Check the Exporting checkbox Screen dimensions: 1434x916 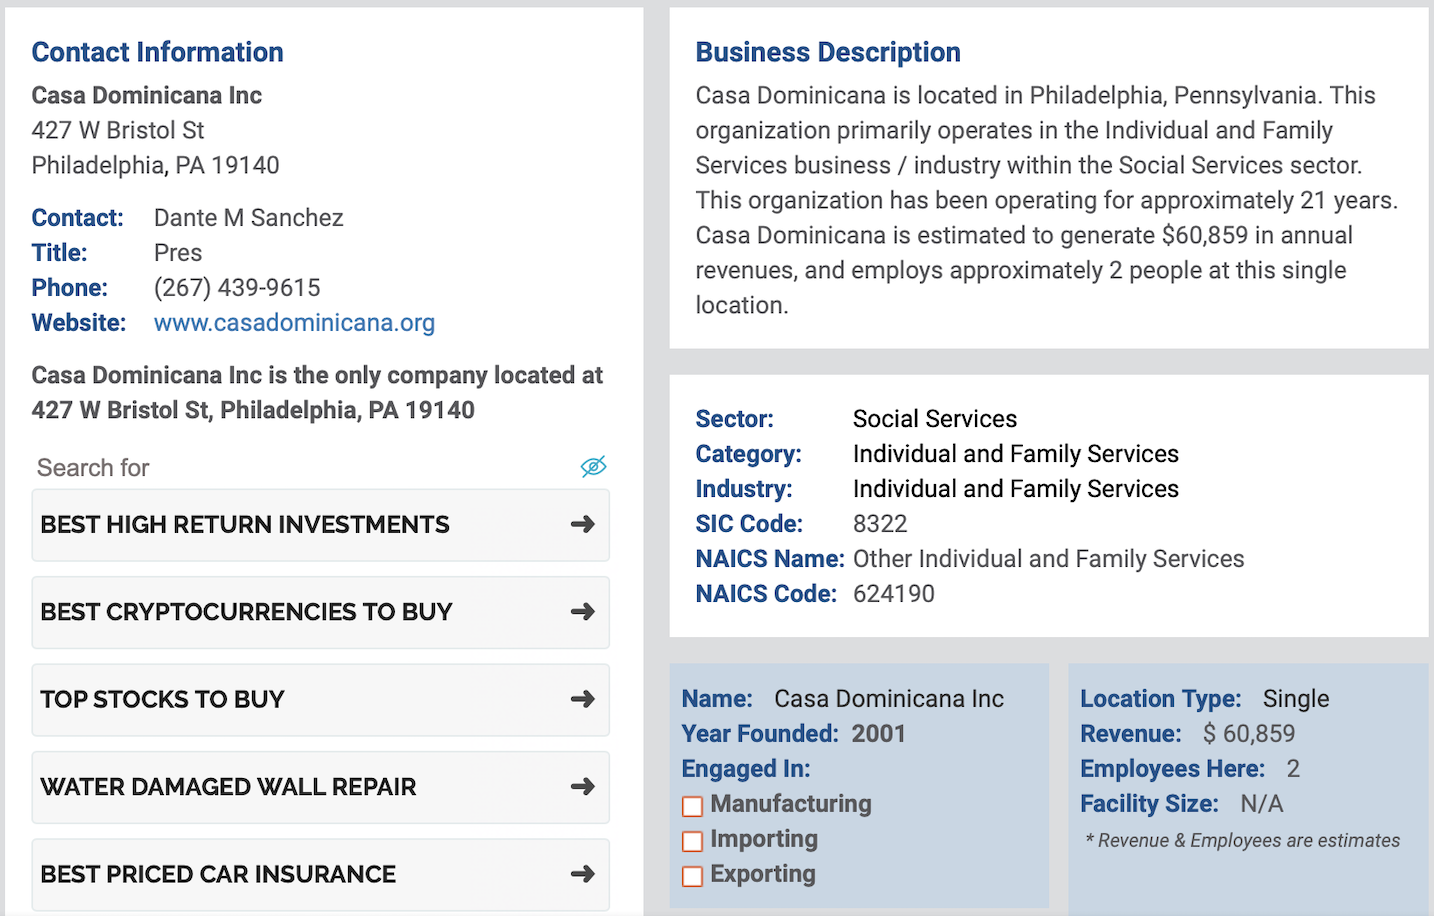[692, 876]
